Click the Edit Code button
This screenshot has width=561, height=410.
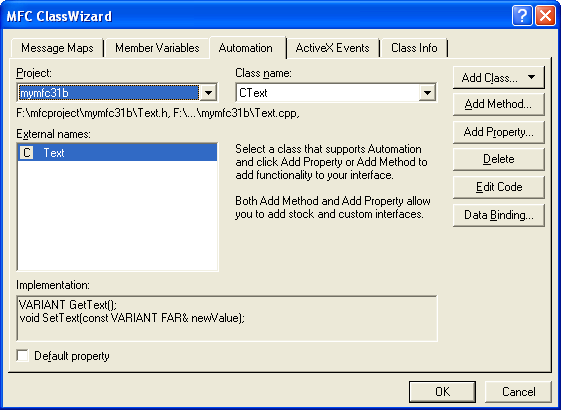pyautogui.click(x=498, y=187)
